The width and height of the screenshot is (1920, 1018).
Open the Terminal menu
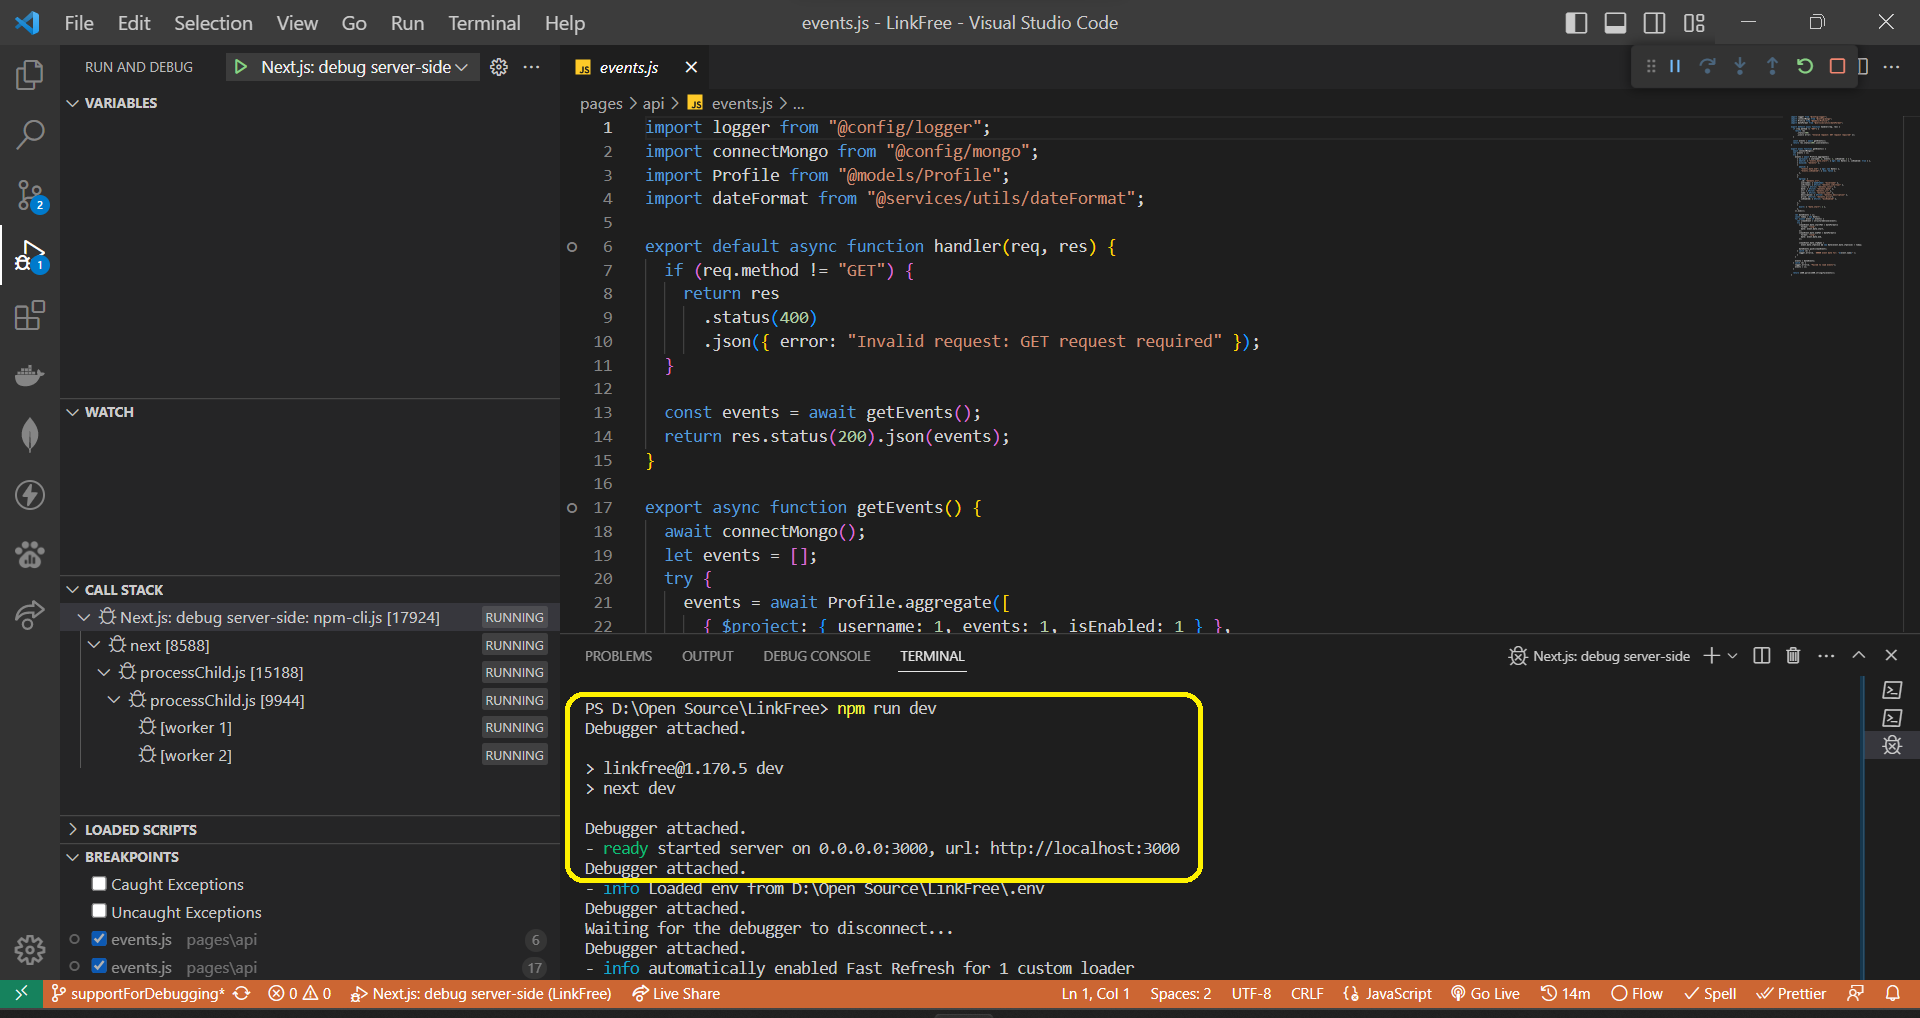[x=484, y=23]
